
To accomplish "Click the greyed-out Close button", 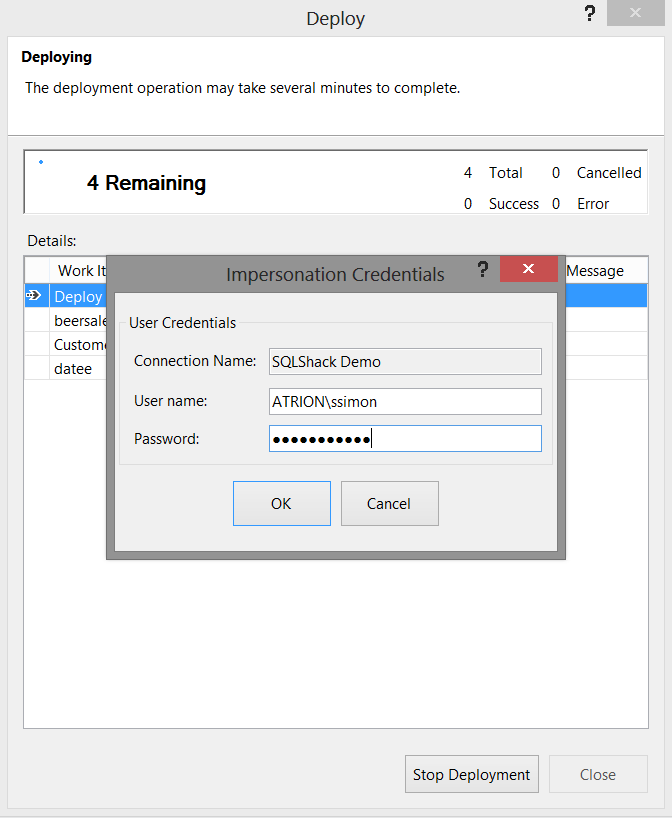I will click(x=598, y=774).
